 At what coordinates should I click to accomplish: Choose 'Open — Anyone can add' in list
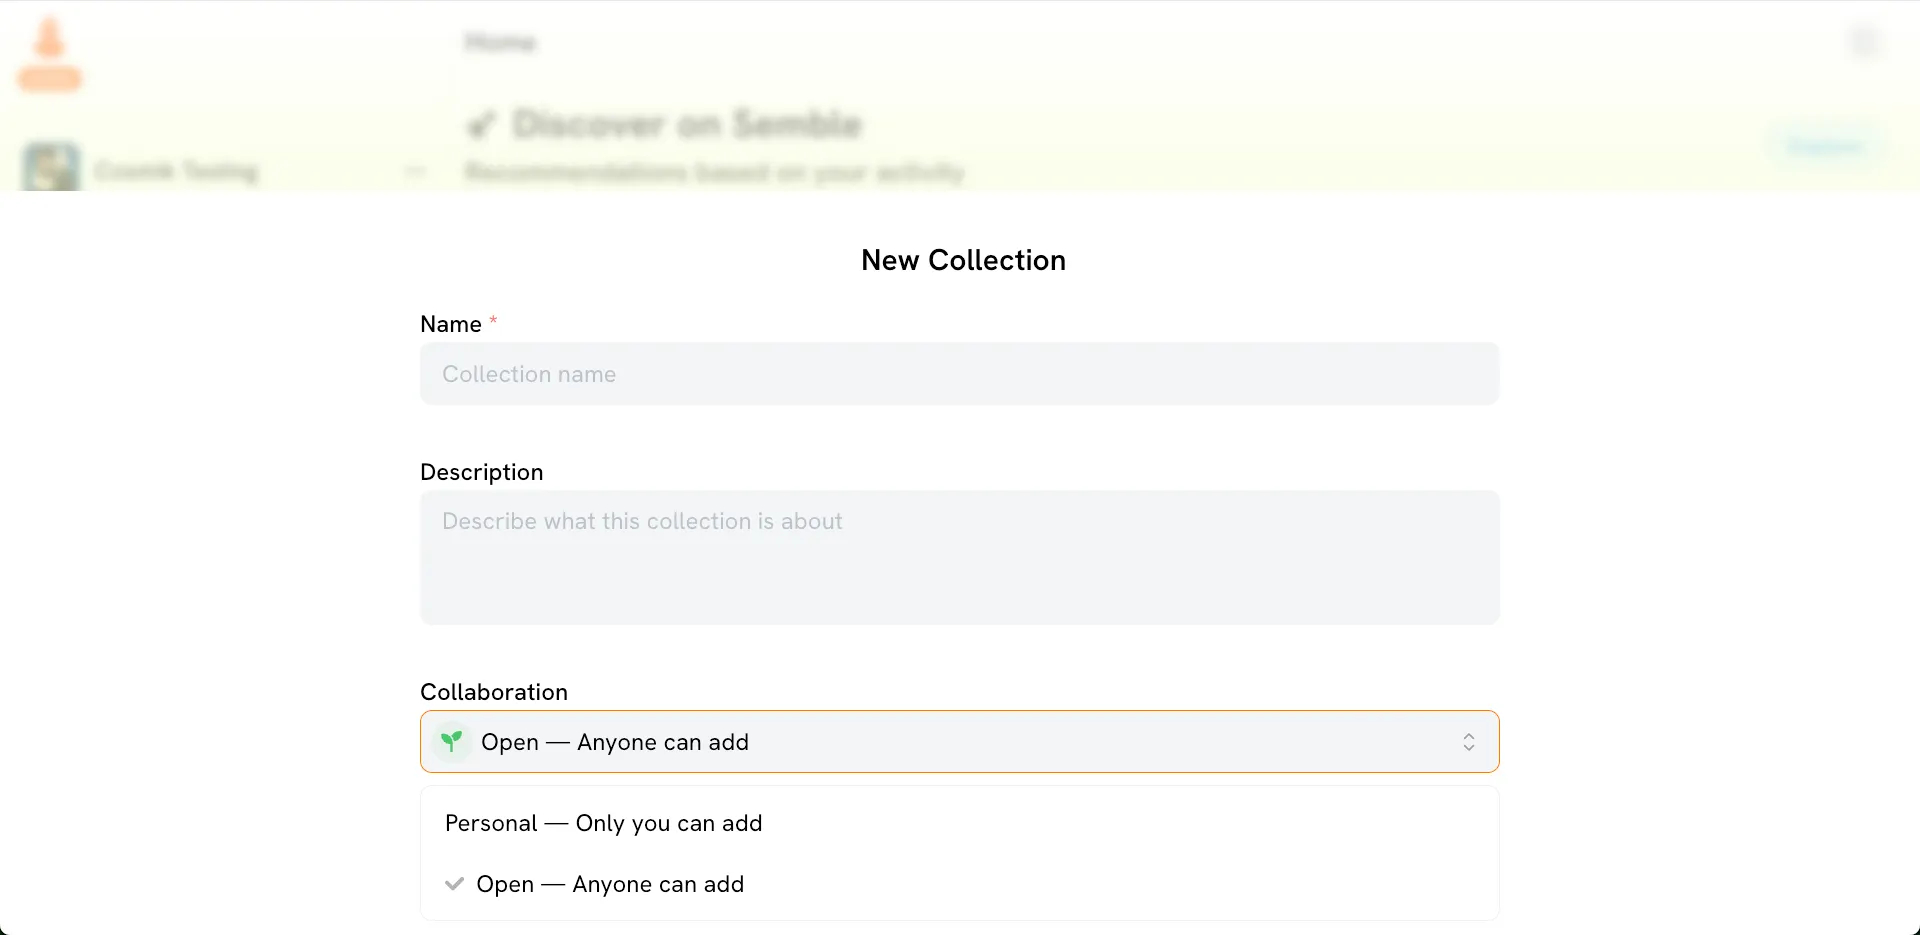[x=610, y=884]
